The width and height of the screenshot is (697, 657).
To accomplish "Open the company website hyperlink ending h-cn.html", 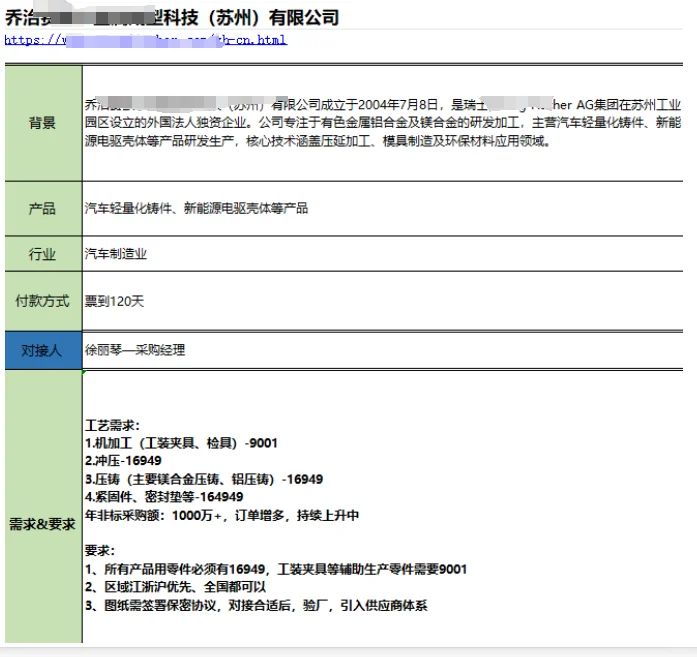I will (145, 40).
